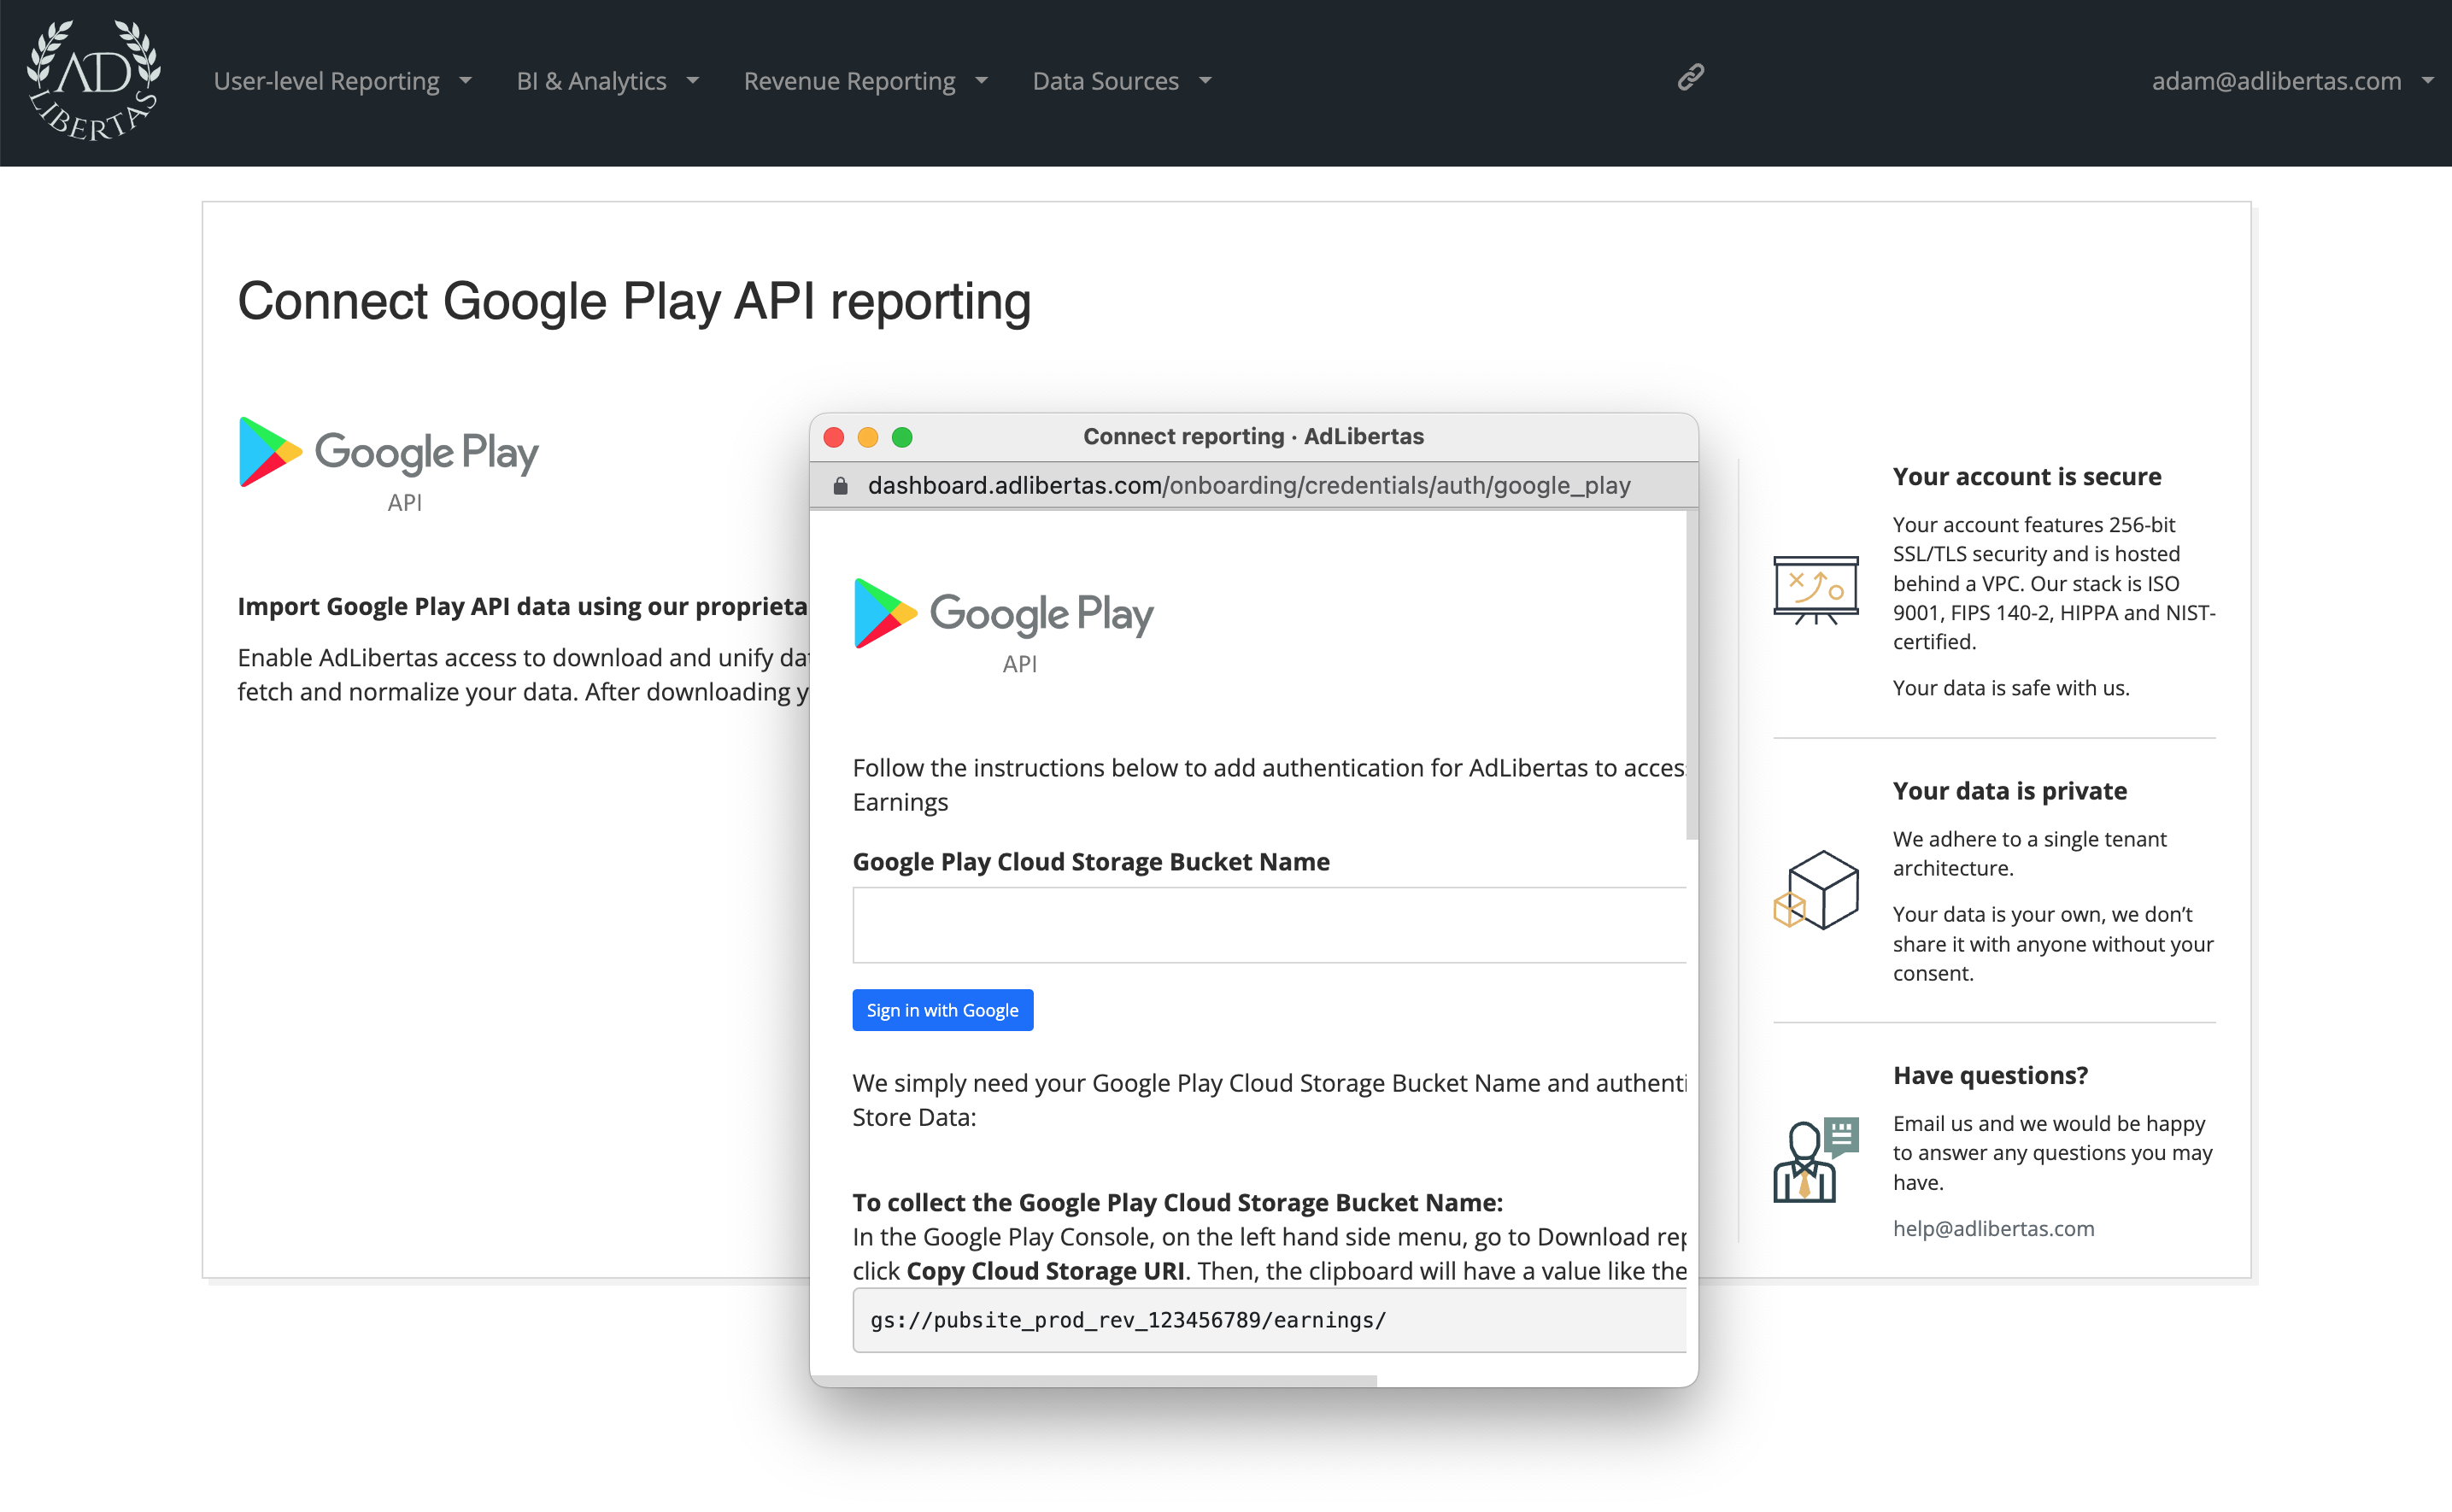Screen dimensions: 2452x1512
Task: Click the AdLibertas laurel logo
Action: (93, 80)
